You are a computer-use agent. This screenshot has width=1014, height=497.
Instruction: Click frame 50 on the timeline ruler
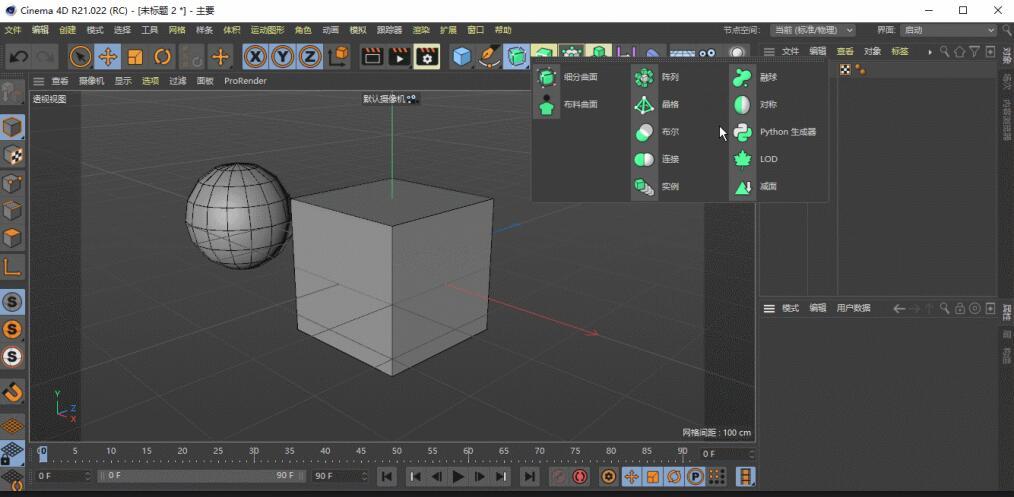[x=397, y=453]
